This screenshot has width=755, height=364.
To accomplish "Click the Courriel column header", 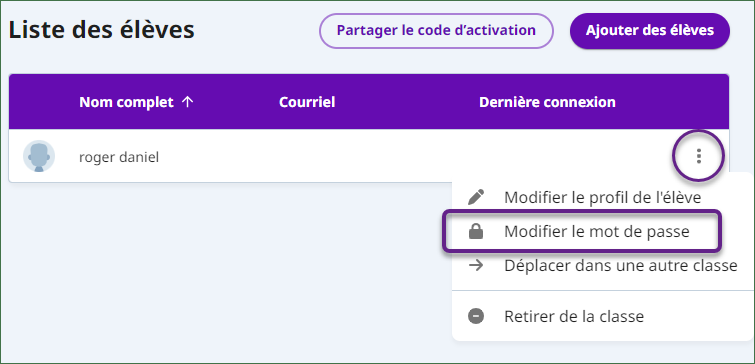I will pyautogui.click(x=307, y=102).
